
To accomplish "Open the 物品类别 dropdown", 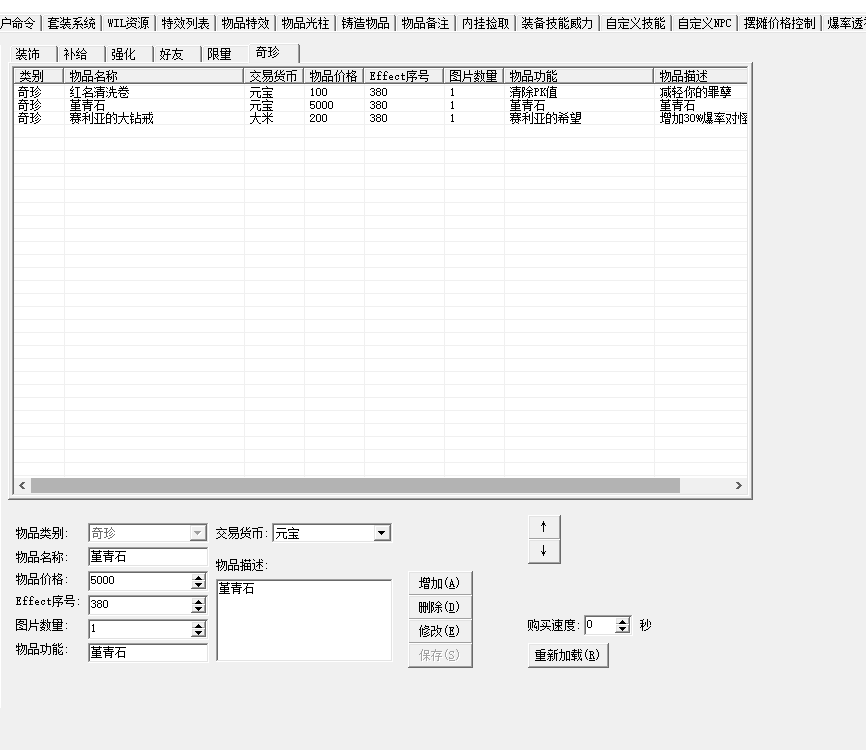I will pyautogui.click(x=198, y=533).
